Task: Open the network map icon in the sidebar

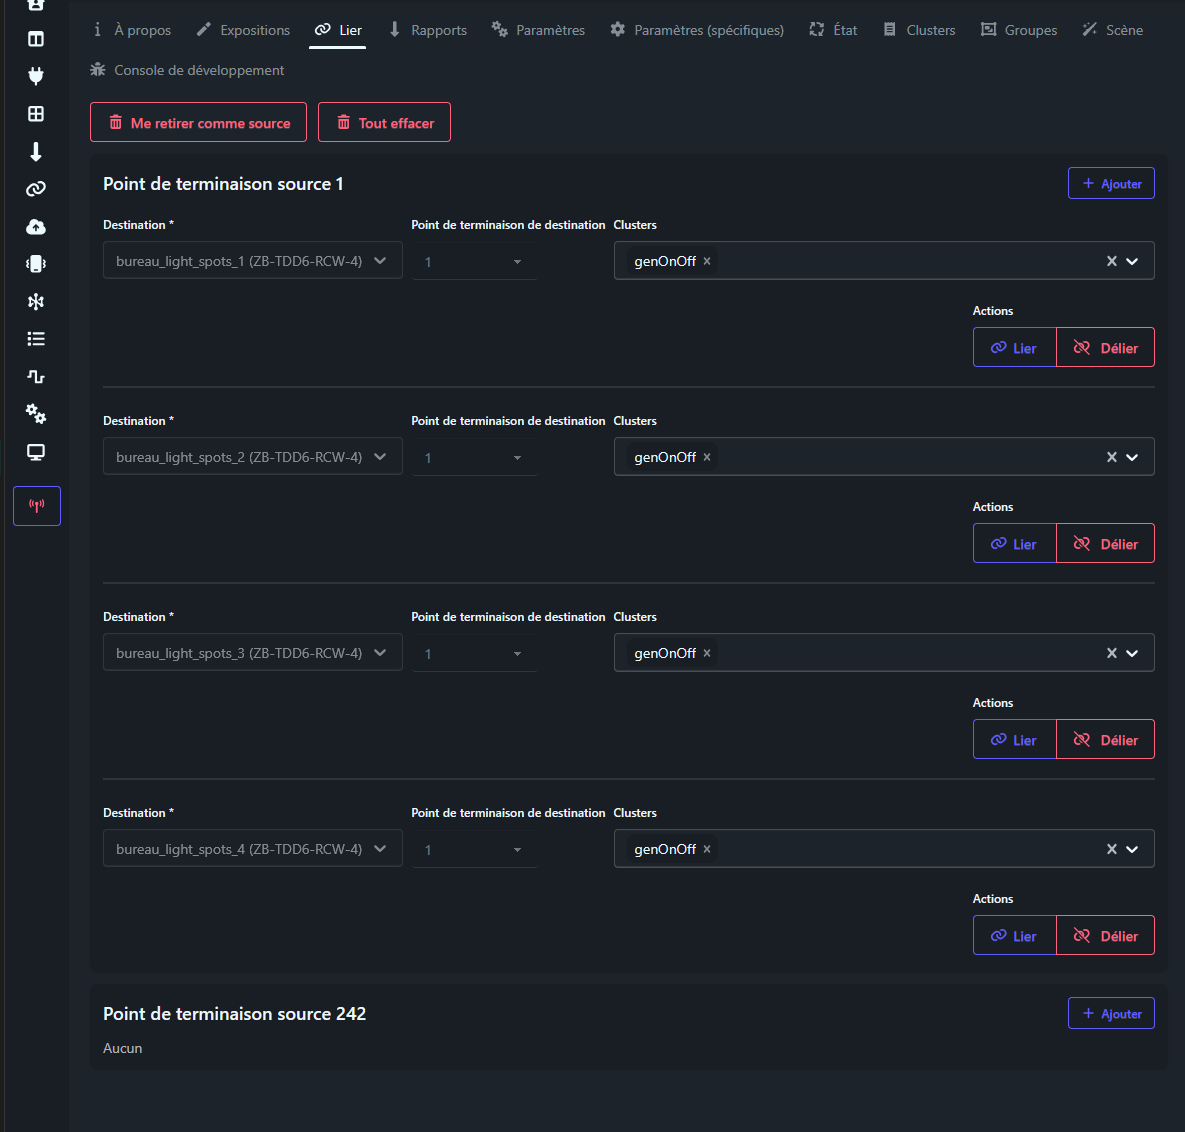Action: [x=36, y=302]
